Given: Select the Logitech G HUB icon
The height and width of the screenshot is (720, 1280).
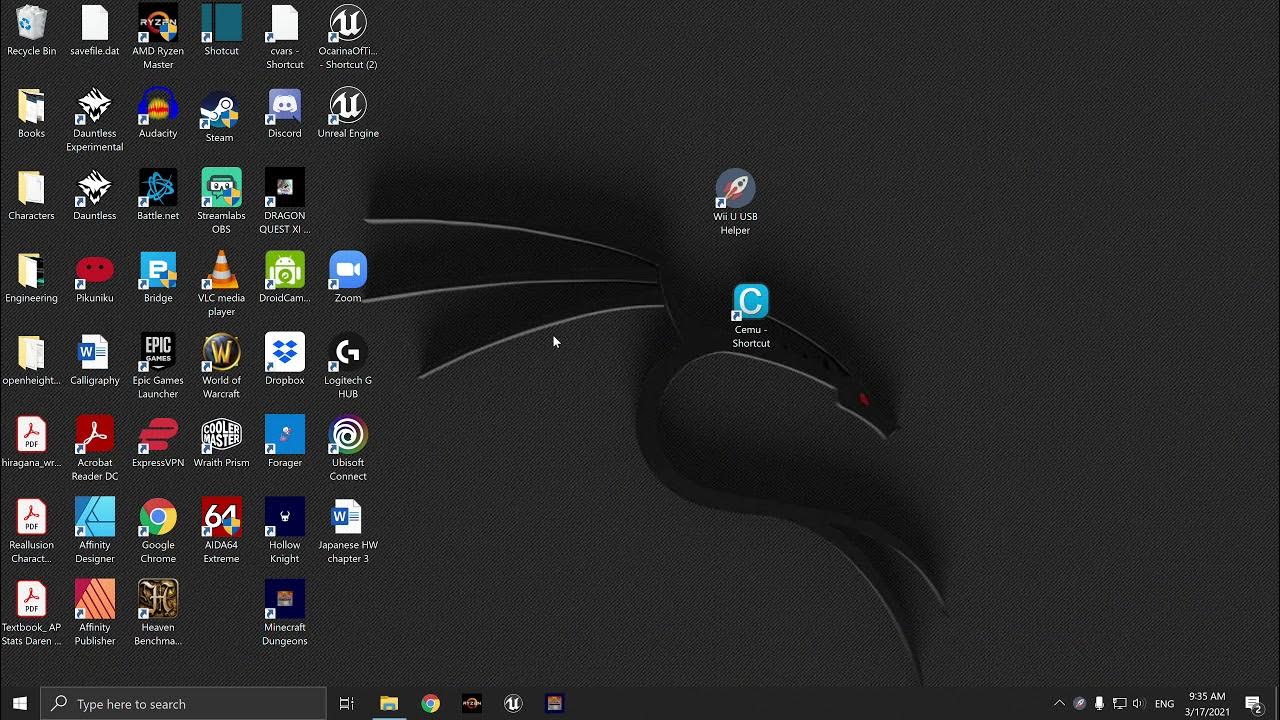Looking at the screenshot, I should (x=348, y=367).
